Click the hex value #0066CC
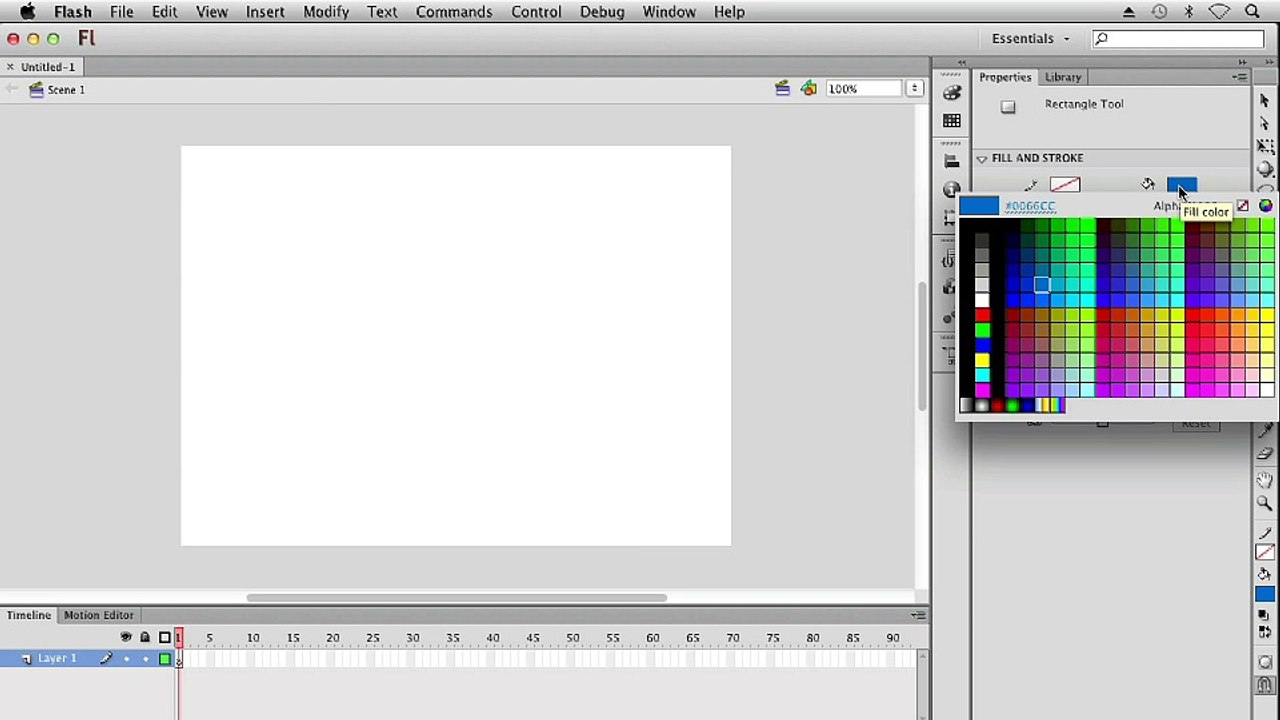The width and height of the screenshot is (1280, 720). point(1029,206)
